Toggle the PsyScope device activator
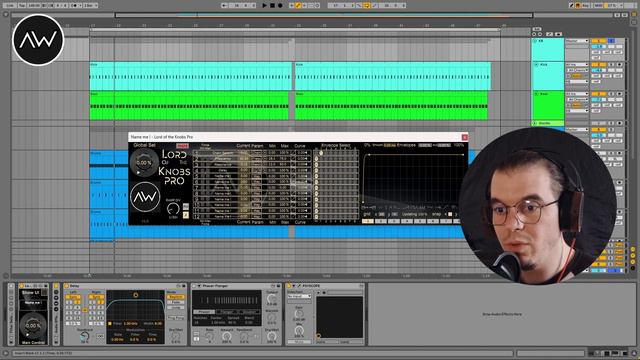640x360 pixels. [x=289, y=286]
